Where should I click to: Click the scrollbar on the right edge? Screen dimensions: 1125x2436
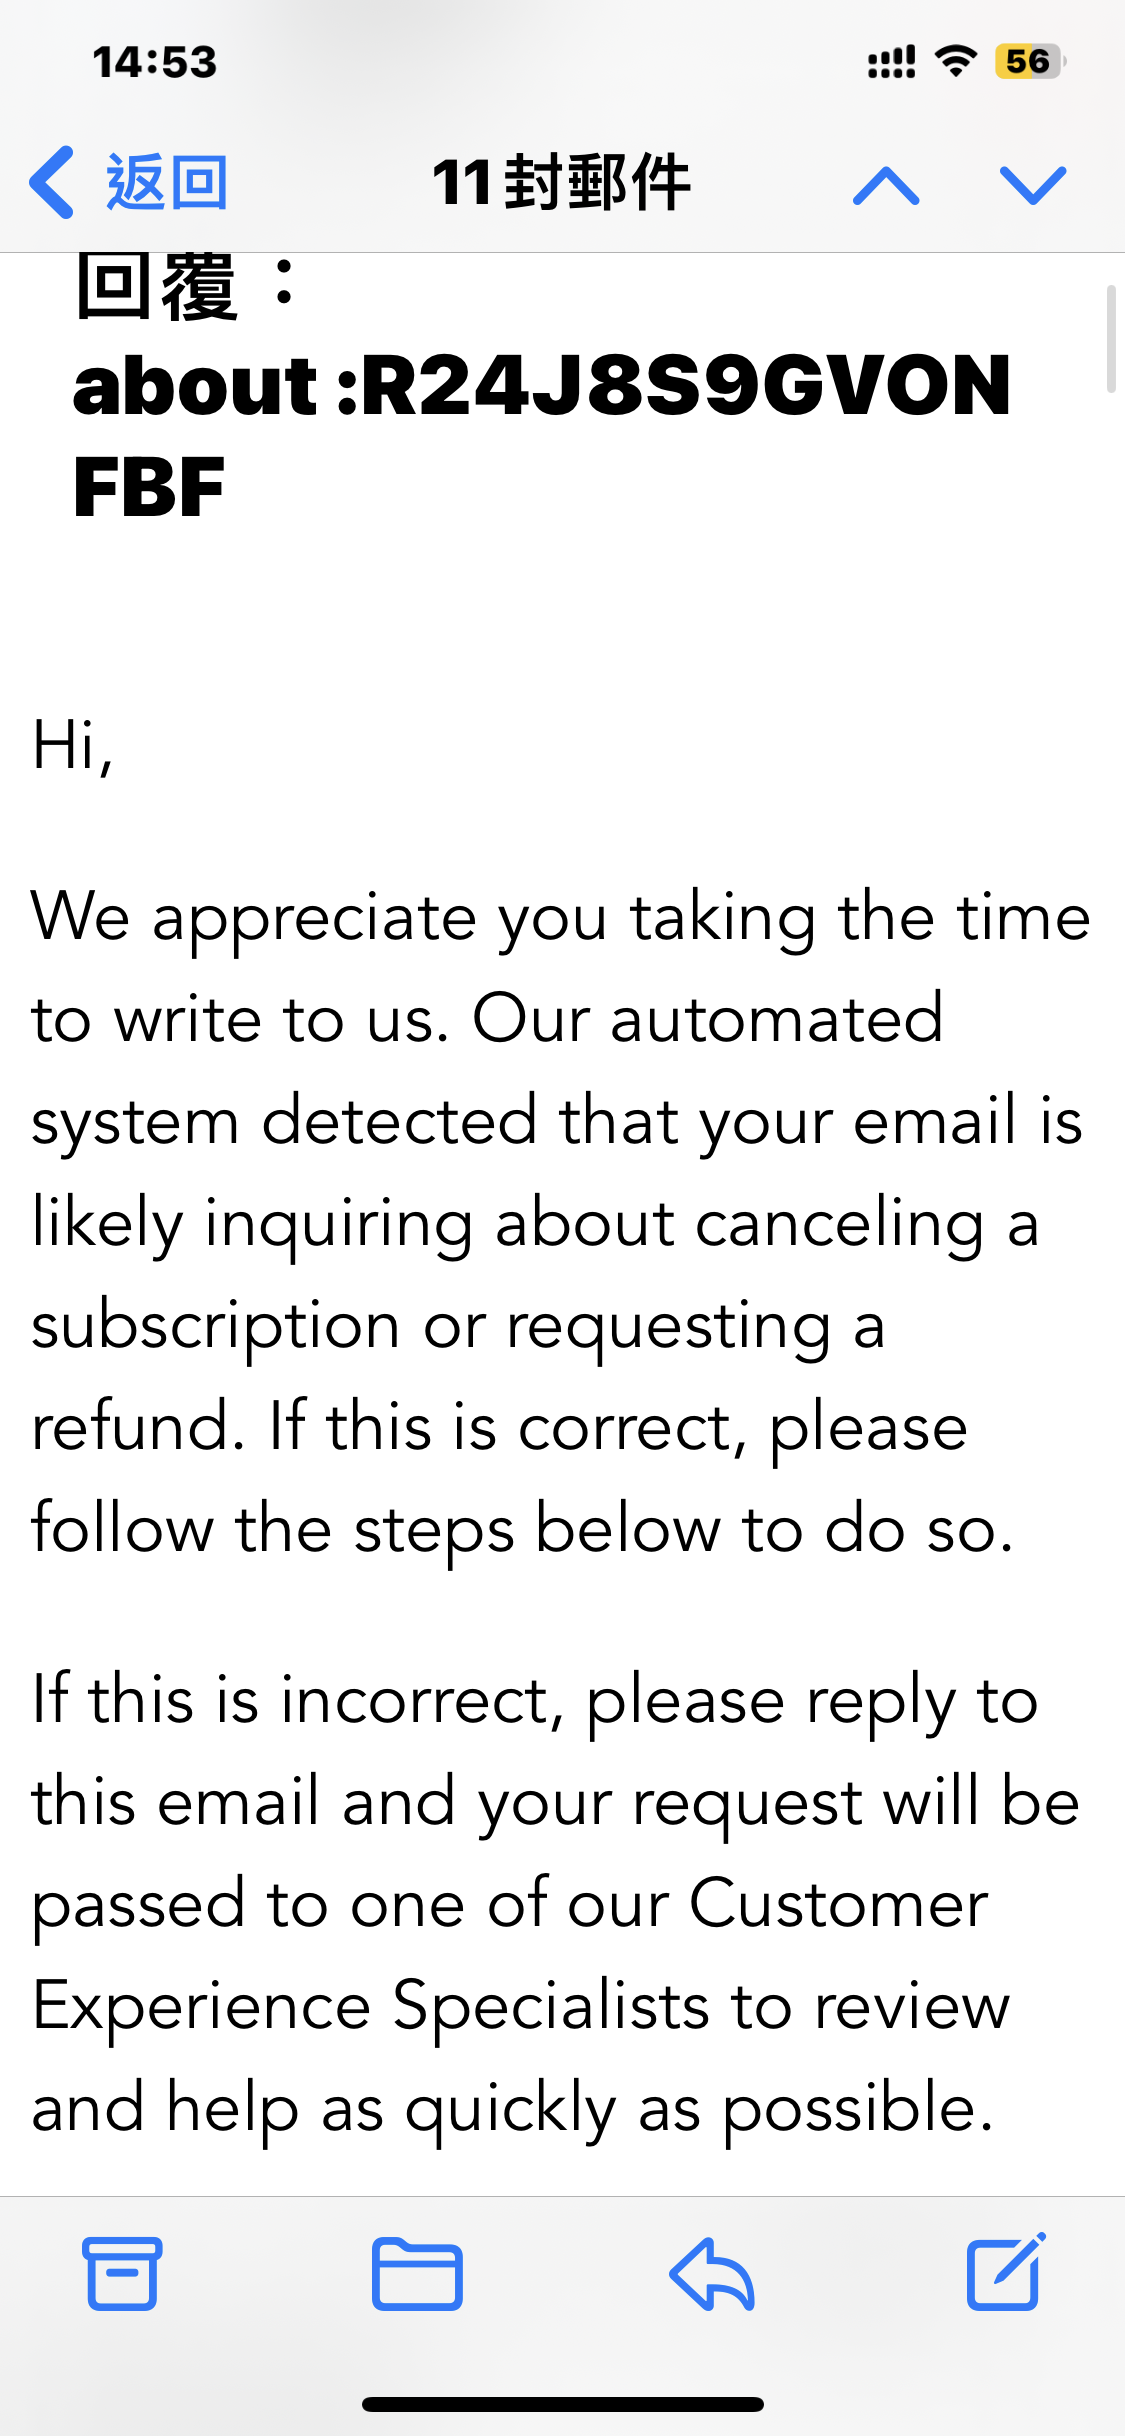tap(1110, 340)
